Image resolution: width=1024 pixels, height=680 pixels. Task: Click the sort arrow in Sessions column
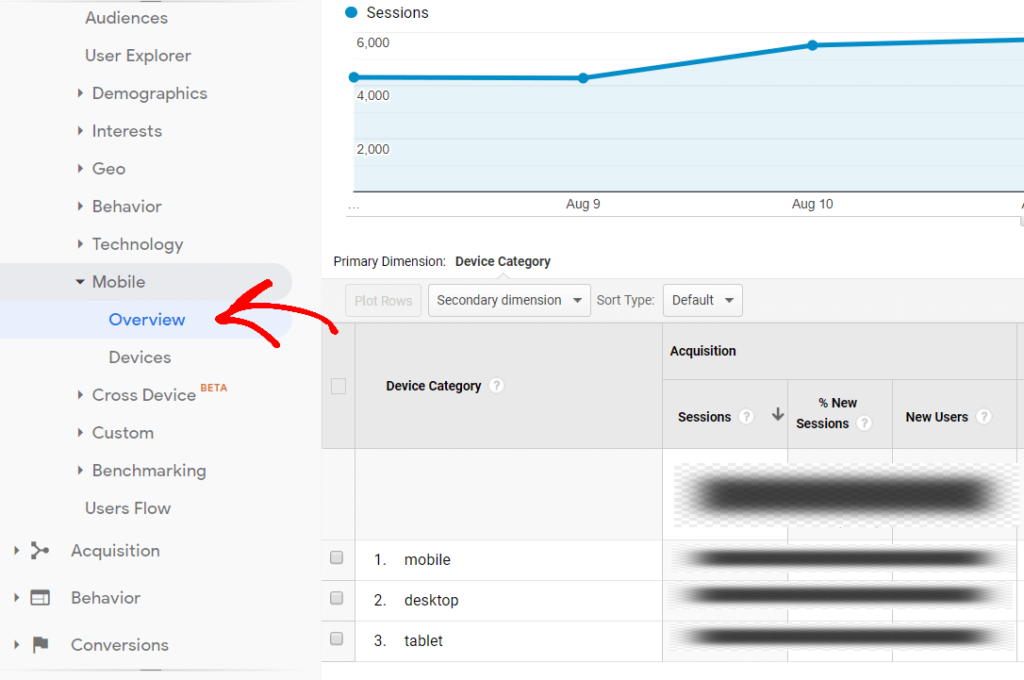[777, 414]
